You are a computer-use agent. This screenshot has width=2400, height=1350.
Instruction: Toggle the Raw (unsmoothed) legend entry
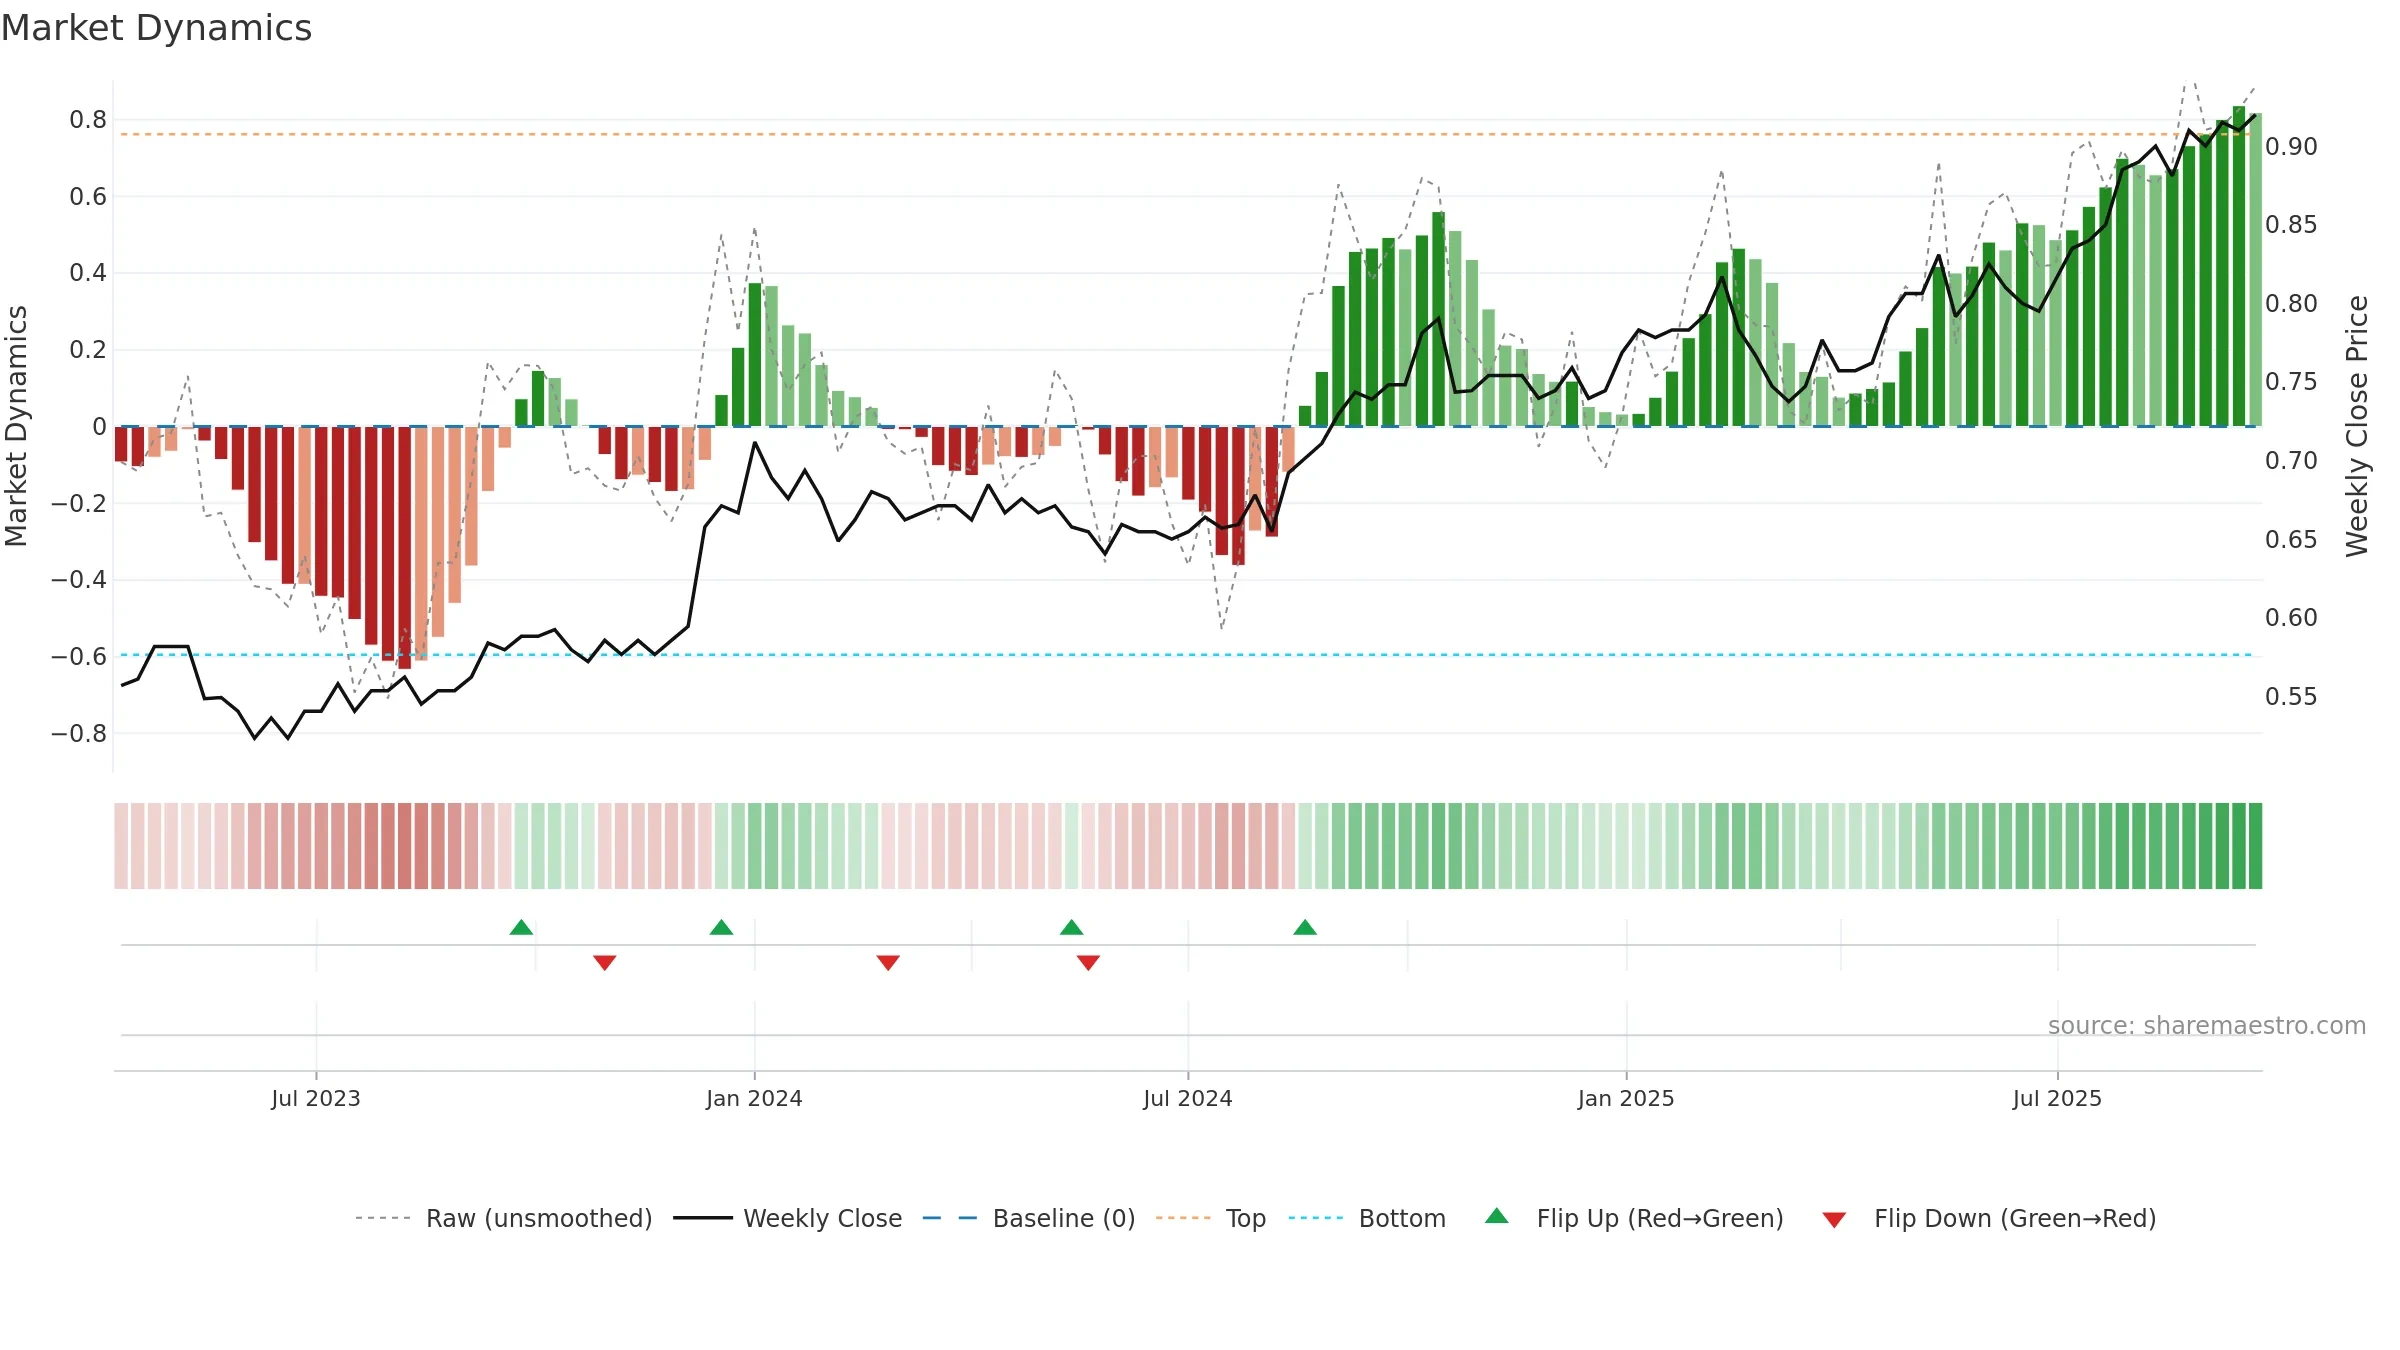(503, 1218)
